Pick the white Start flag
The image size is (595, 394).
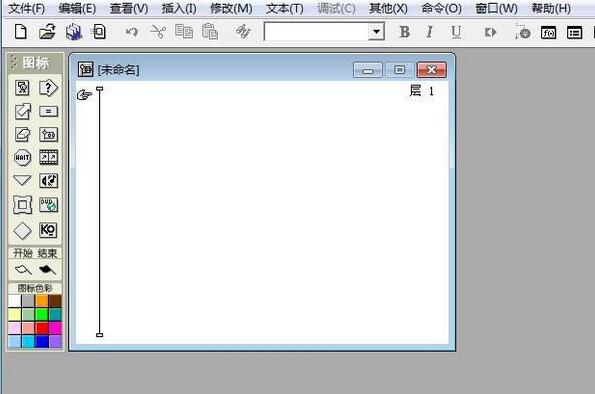coord(23,270)
